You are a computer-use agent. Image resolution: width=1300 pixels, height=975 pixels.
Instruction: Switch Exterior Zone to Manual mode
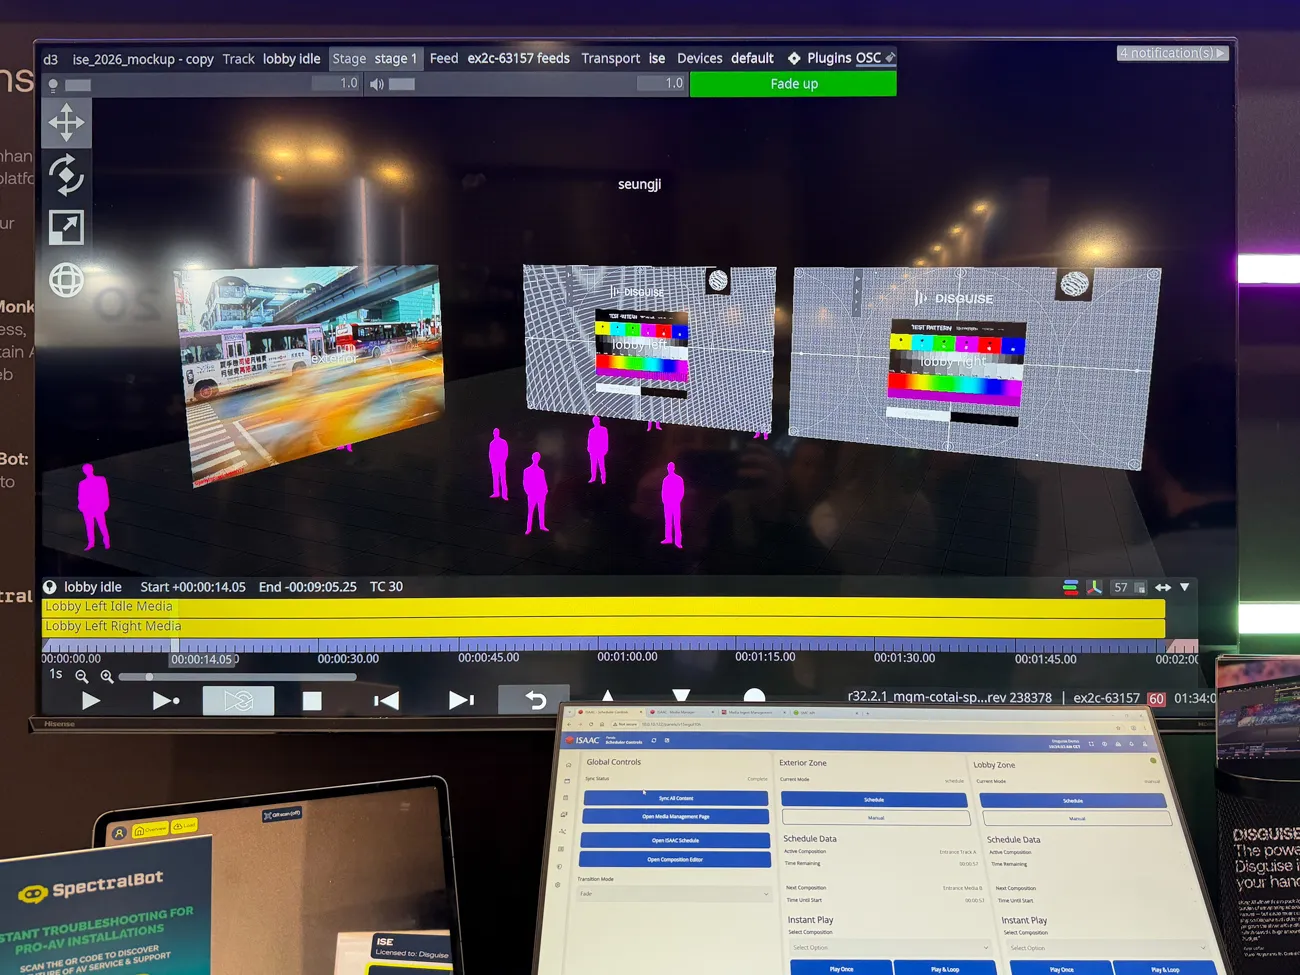875,818
